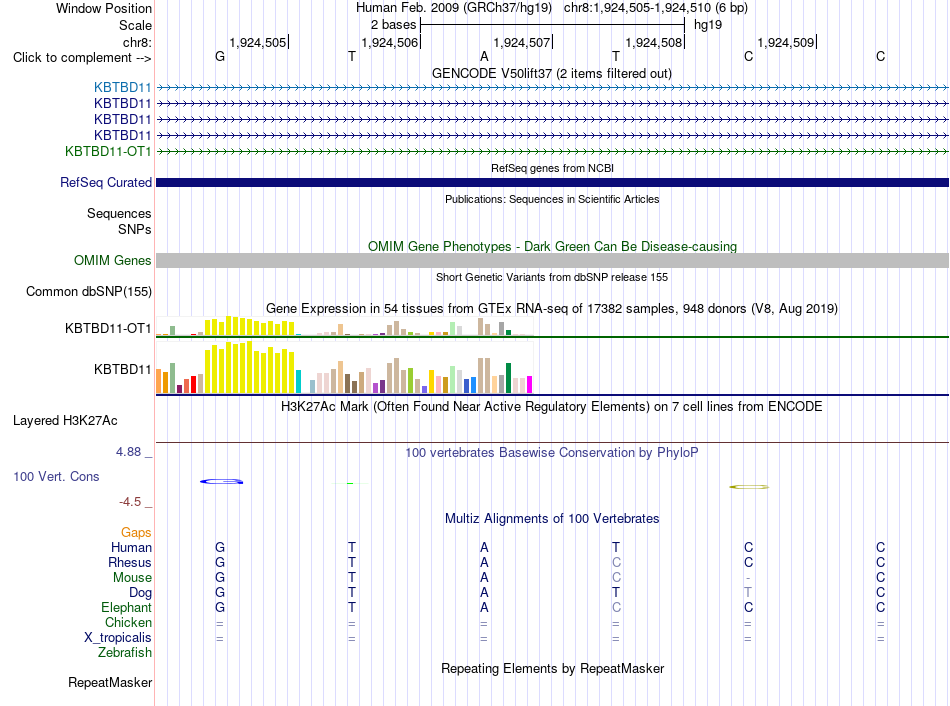
Task: Click the 'OMIM Genes' track label
Action: (x=112, y=261)
